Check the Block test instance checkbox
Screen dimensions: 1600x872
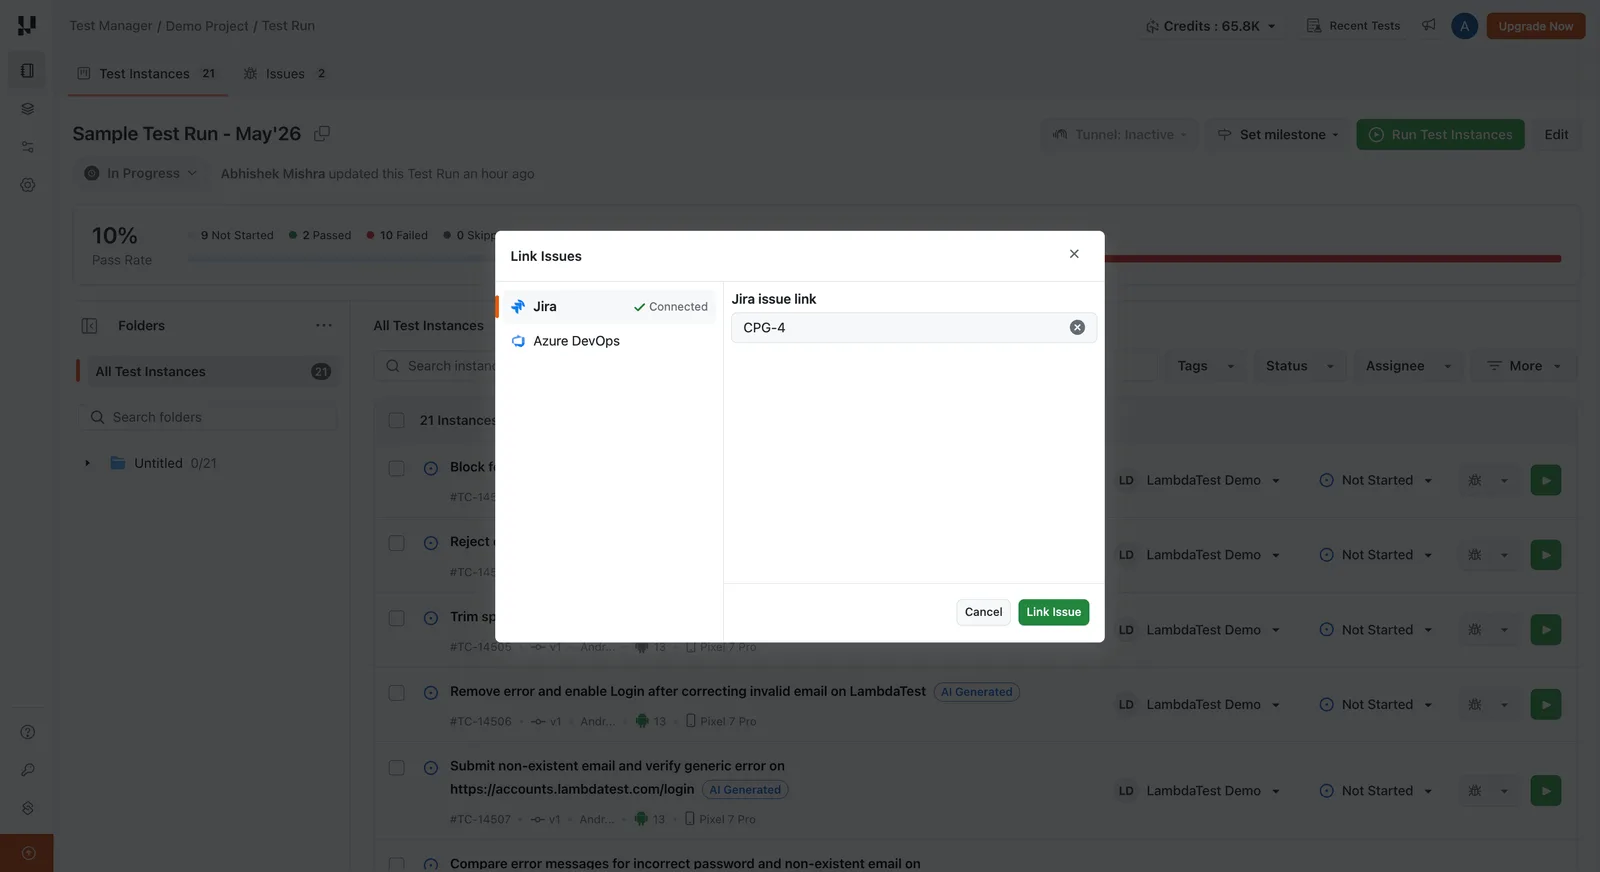(x=396, y=468)
